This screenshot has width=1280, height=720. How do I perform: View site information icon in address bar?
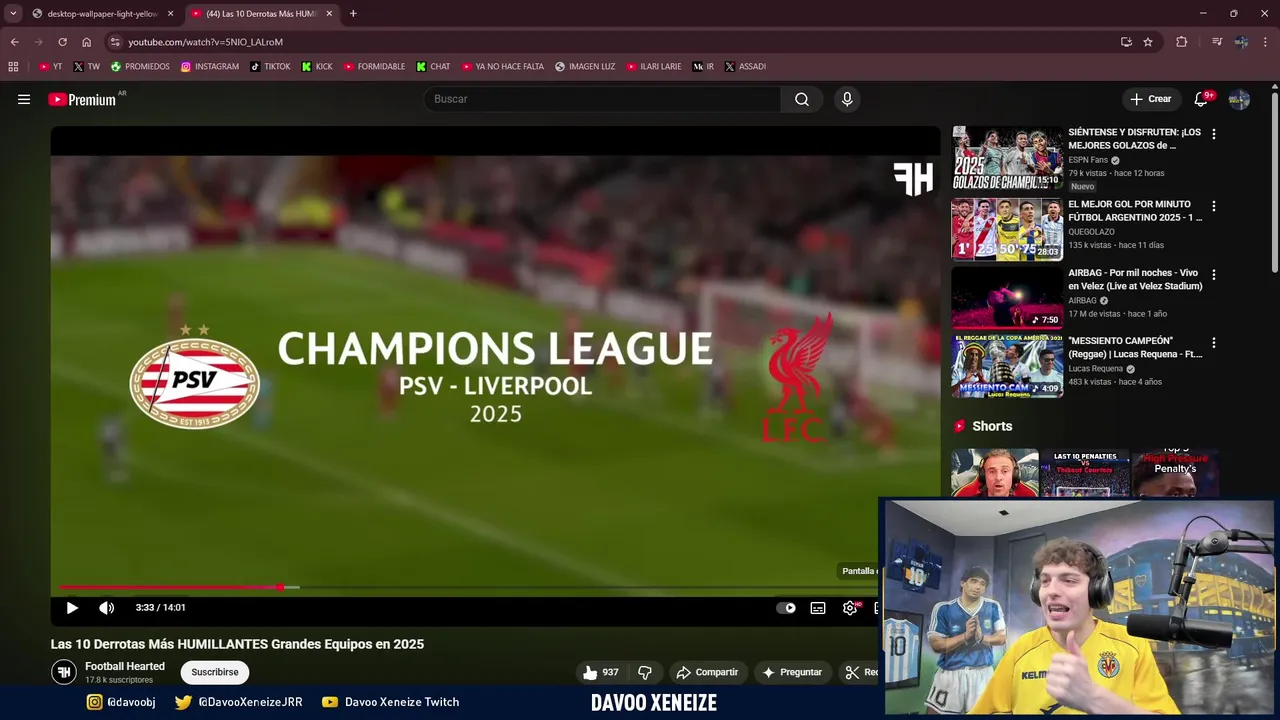[115, 42]
